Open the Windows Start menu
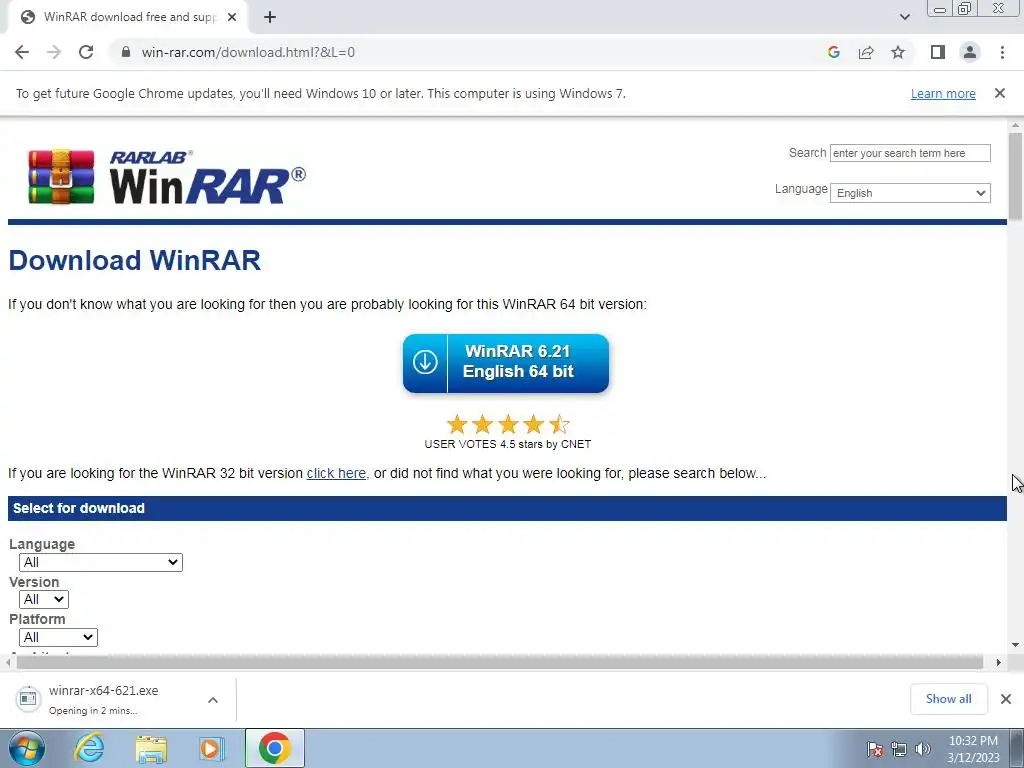The width and height of the screenshot is (1024, 768). (26, 748)
